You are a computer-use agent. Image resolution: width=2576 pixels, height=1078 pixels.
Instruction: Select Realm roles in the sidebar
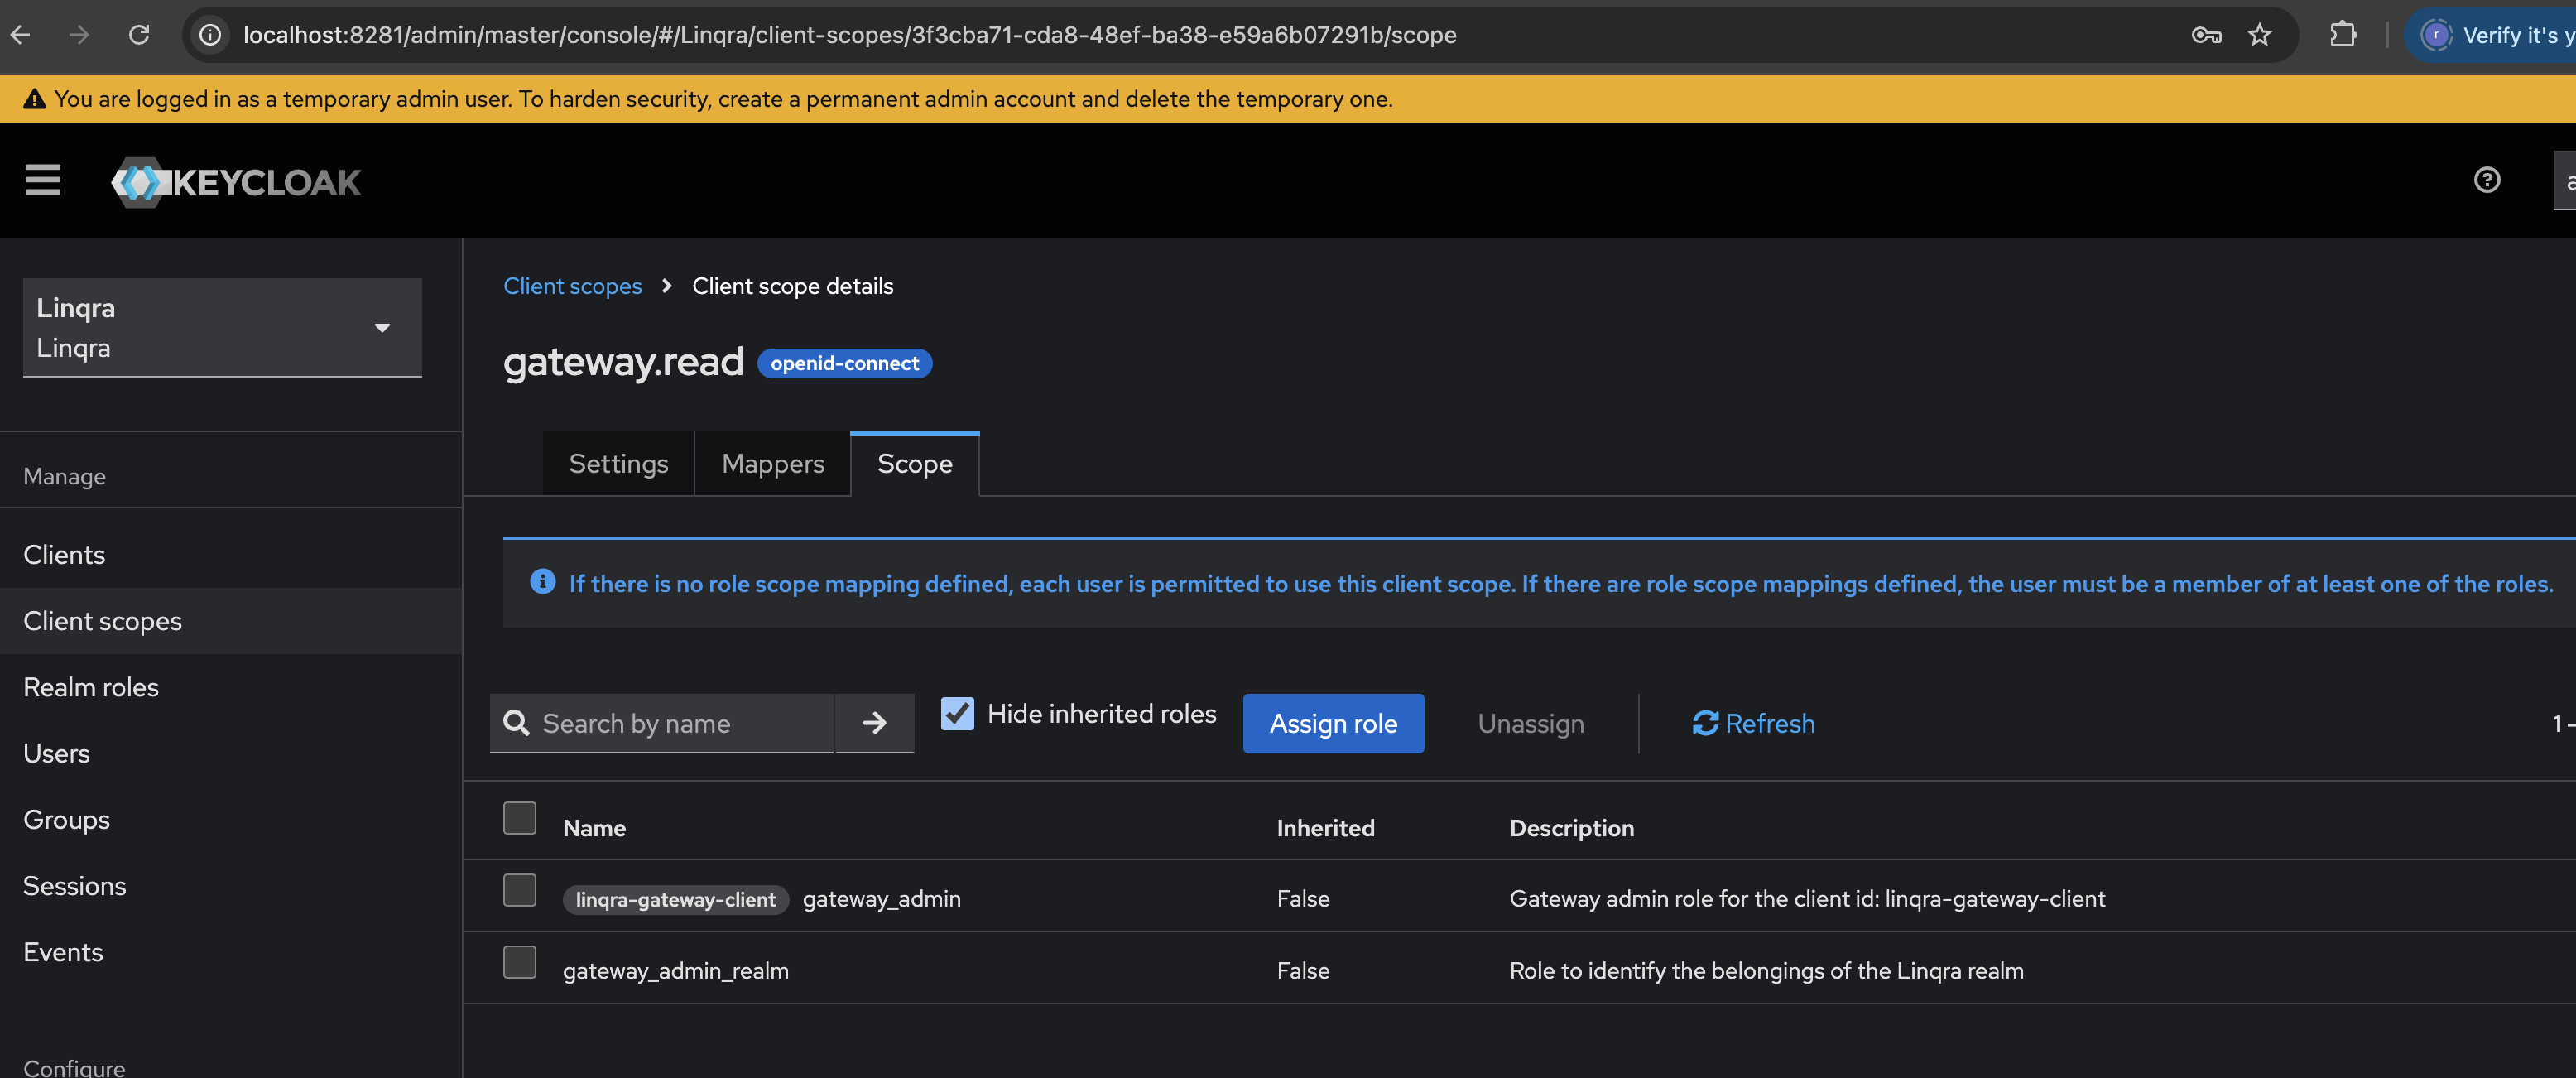tap(91, 687)
